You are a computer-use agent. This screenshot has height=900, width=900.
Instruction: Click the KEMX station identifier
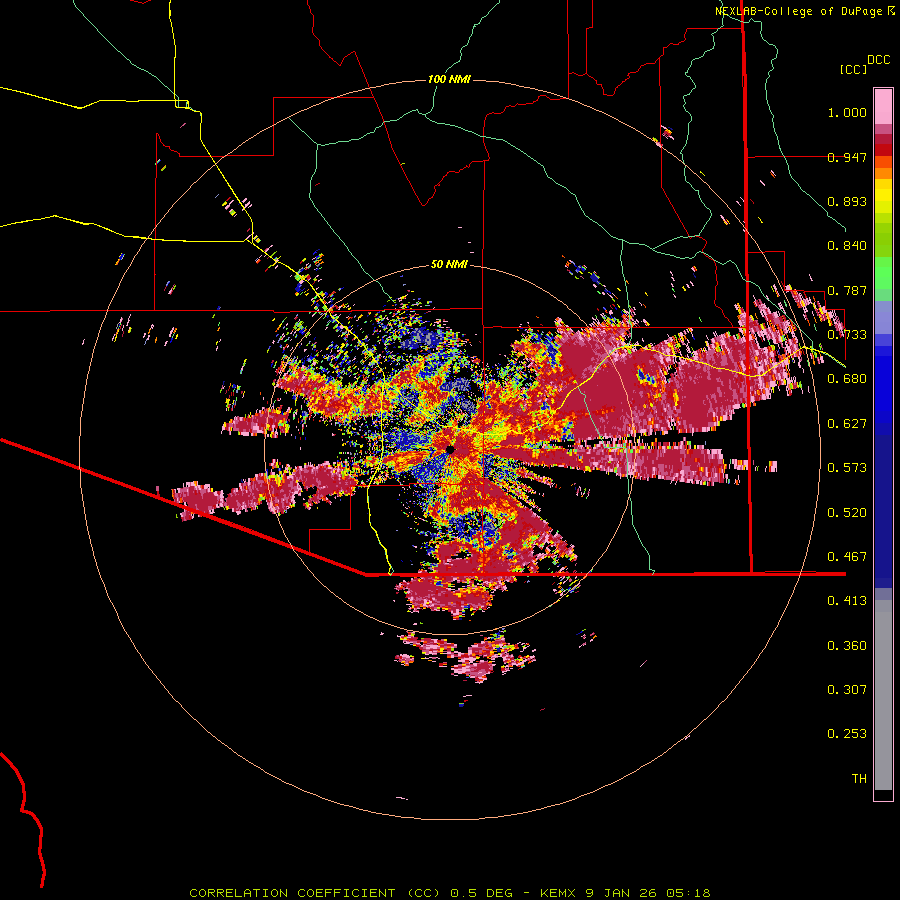pos(560,893)
